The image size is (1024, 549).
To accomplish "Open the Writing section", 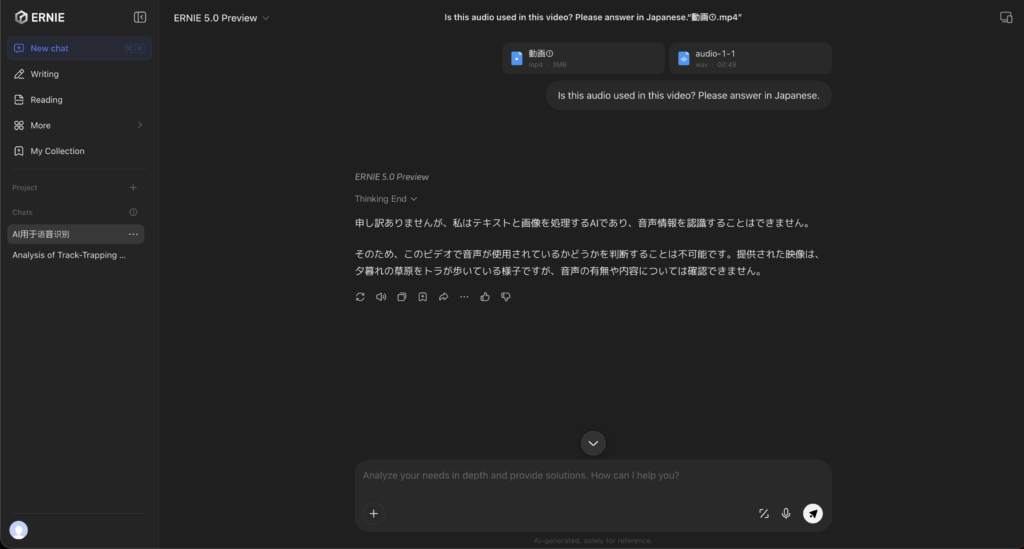I will pyautogui.click(x=44, y=74).
